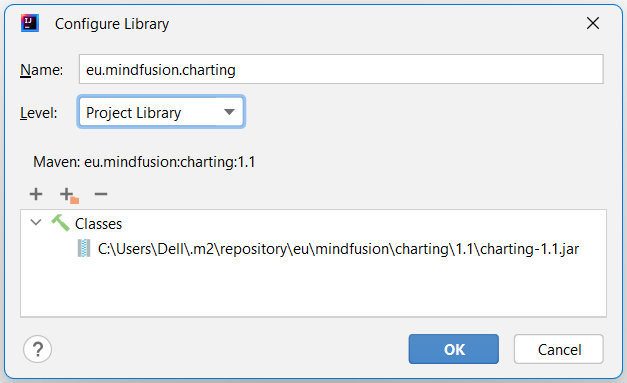Select the charting-1.1.jar path entry
The width and height of the screenshot is (627, 383).
coord(338,249)
